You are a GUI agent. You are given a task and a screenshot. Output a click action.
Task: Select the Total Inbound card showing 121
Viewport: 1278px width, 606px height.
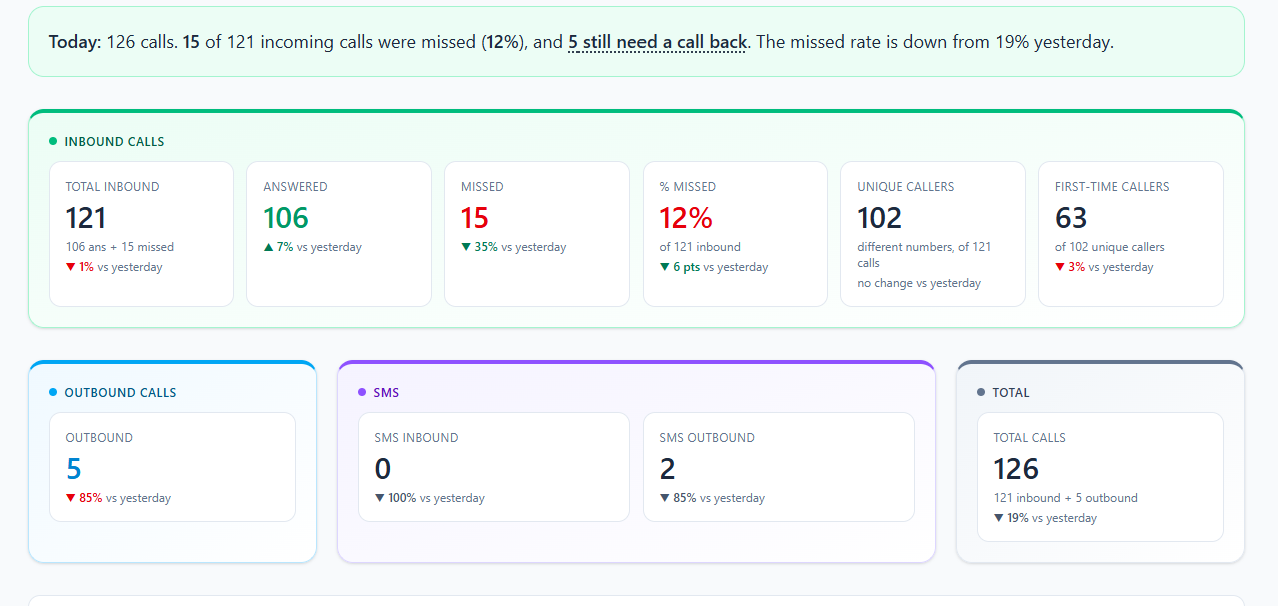point(141,234)
